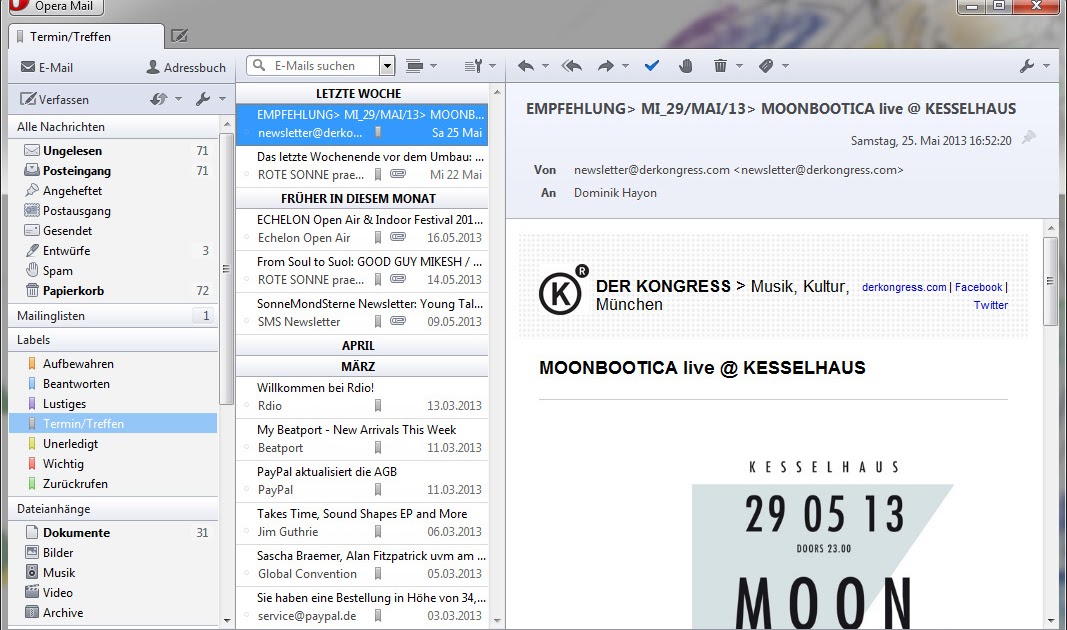1067x630 pixels.
Task: Click the E-Mails suchen search field
Action: (x=314, y=66)
